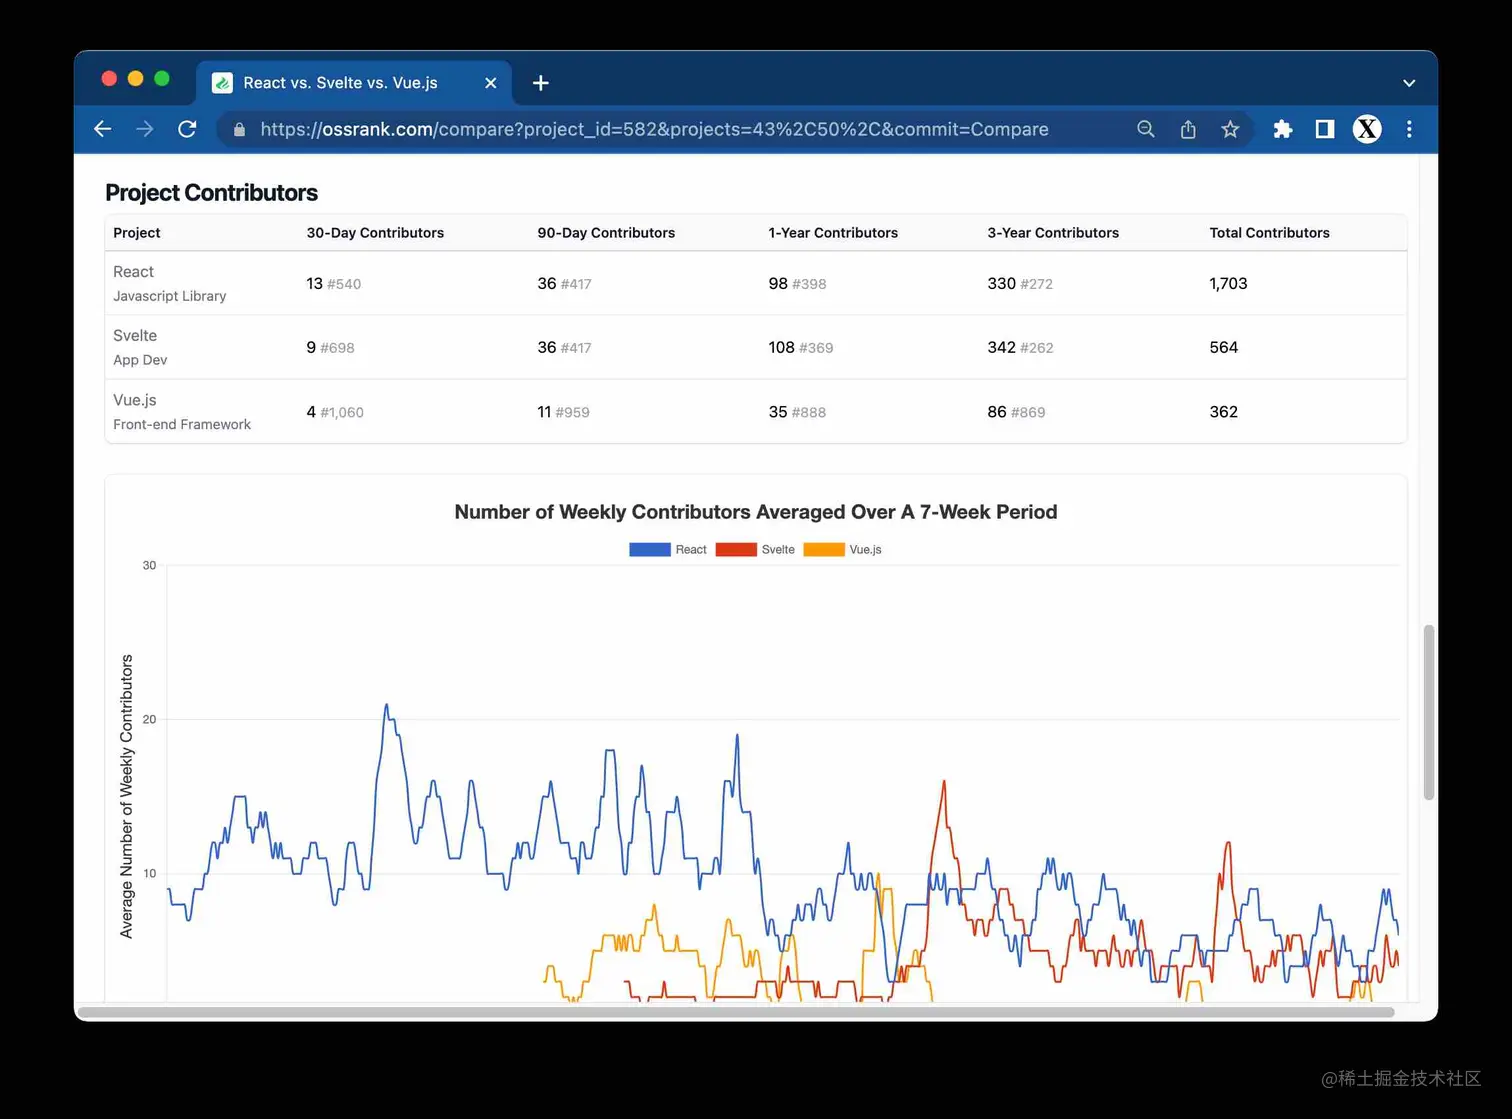Open the browser extensions puzzle icon
Viewport: 1512px width, 1119px height.
1282,129
